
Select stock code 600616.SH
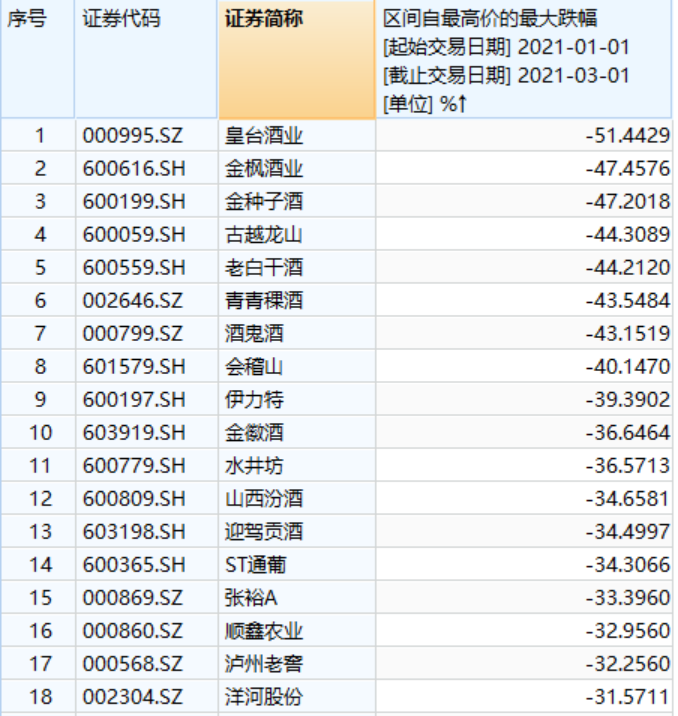pos(134,168)
